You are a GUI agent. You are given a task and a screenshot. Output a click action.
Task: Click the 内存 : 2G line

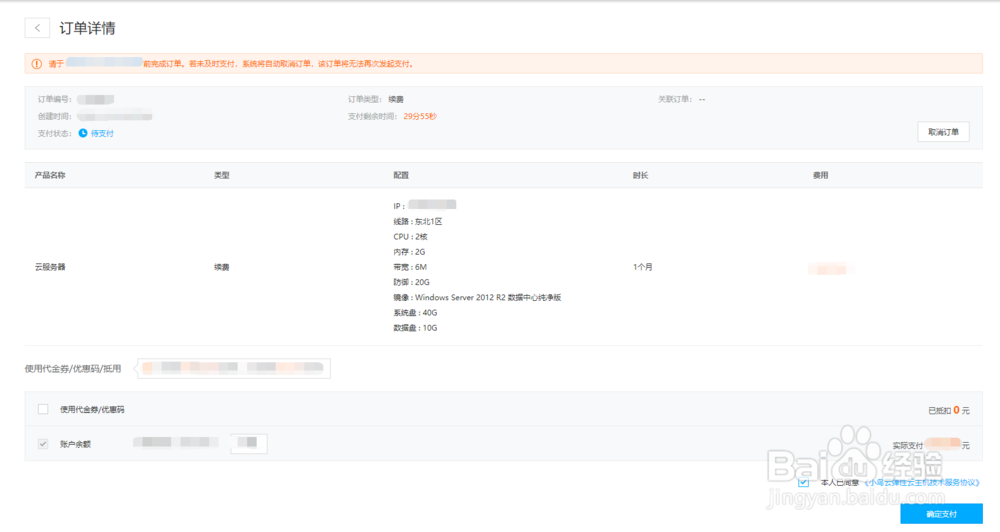click(x=409, y=252)
